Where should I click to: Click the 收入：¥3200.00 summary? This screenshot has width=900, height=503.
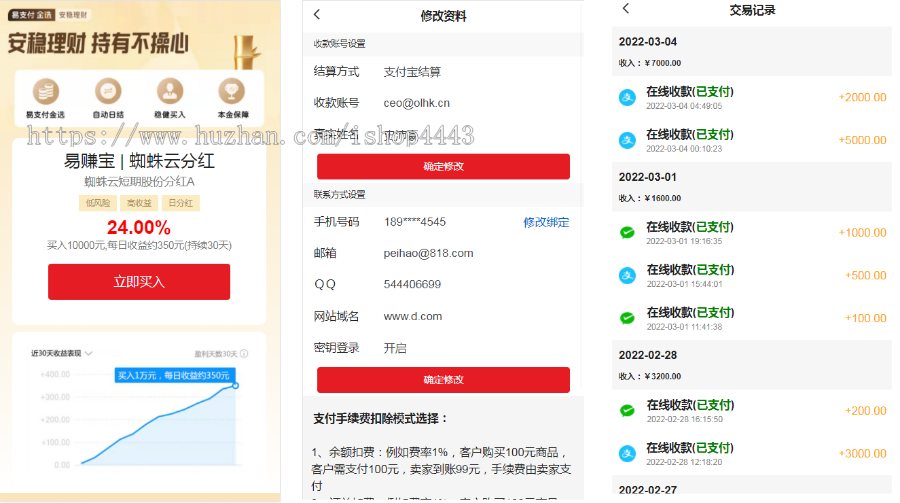pos(650,376)
